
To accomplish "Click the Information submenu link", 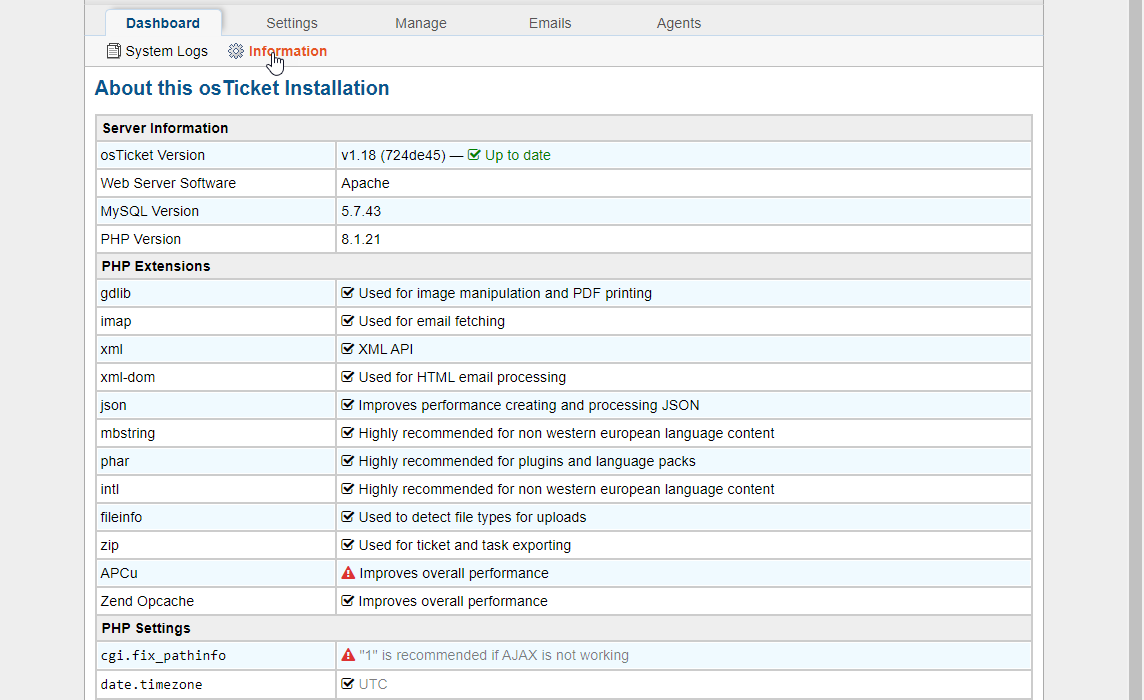I will tap(288, 51).
